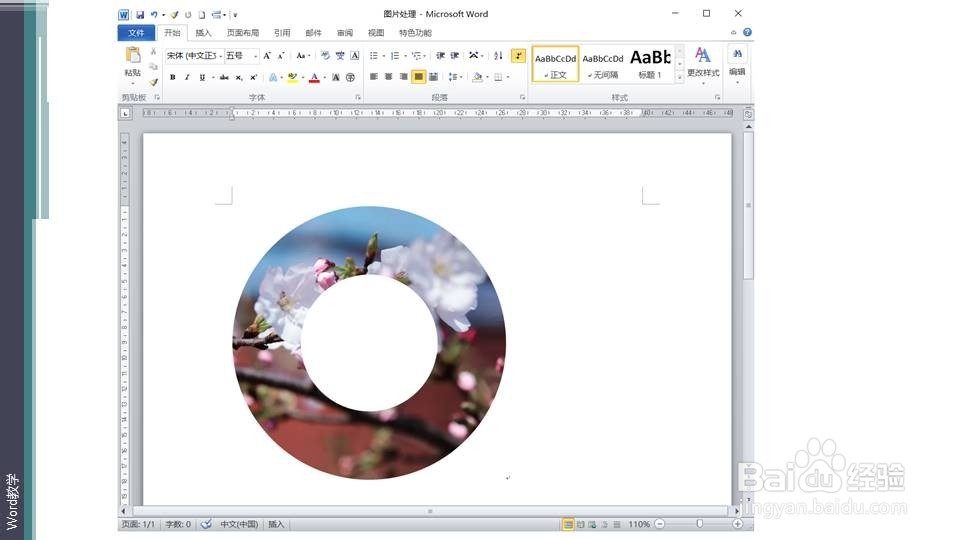This screenshot has height=540, width=960.
Task: Click the Shrink Font icon
Action: coord(281,56)
